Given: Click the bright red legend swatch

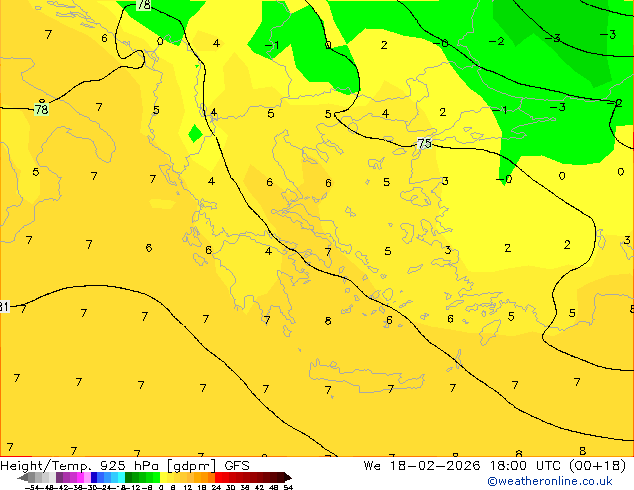Looking at the screenshot, I should [x=218, y=477].
